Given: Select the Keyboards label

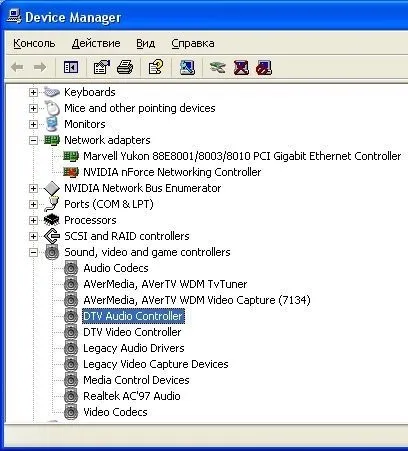Looking at the screenshot, I should [x=90, y=92].
